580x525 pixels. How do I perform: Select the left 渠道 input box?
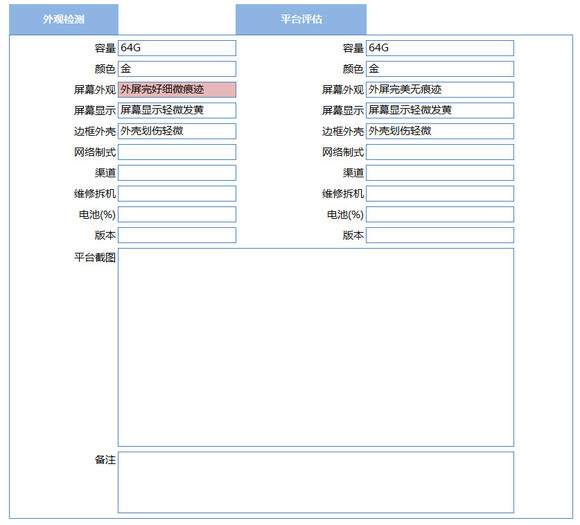[x=177, y=173]
